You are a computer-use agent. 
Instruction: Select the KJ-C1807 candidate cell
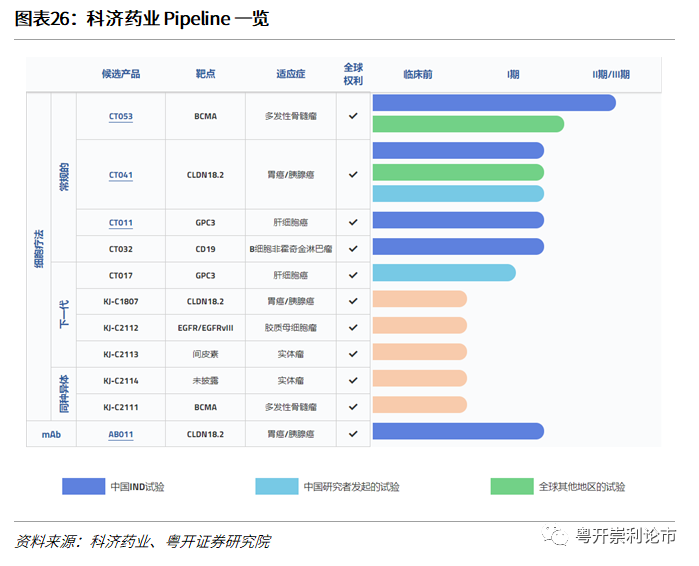[x=121, y=302]
